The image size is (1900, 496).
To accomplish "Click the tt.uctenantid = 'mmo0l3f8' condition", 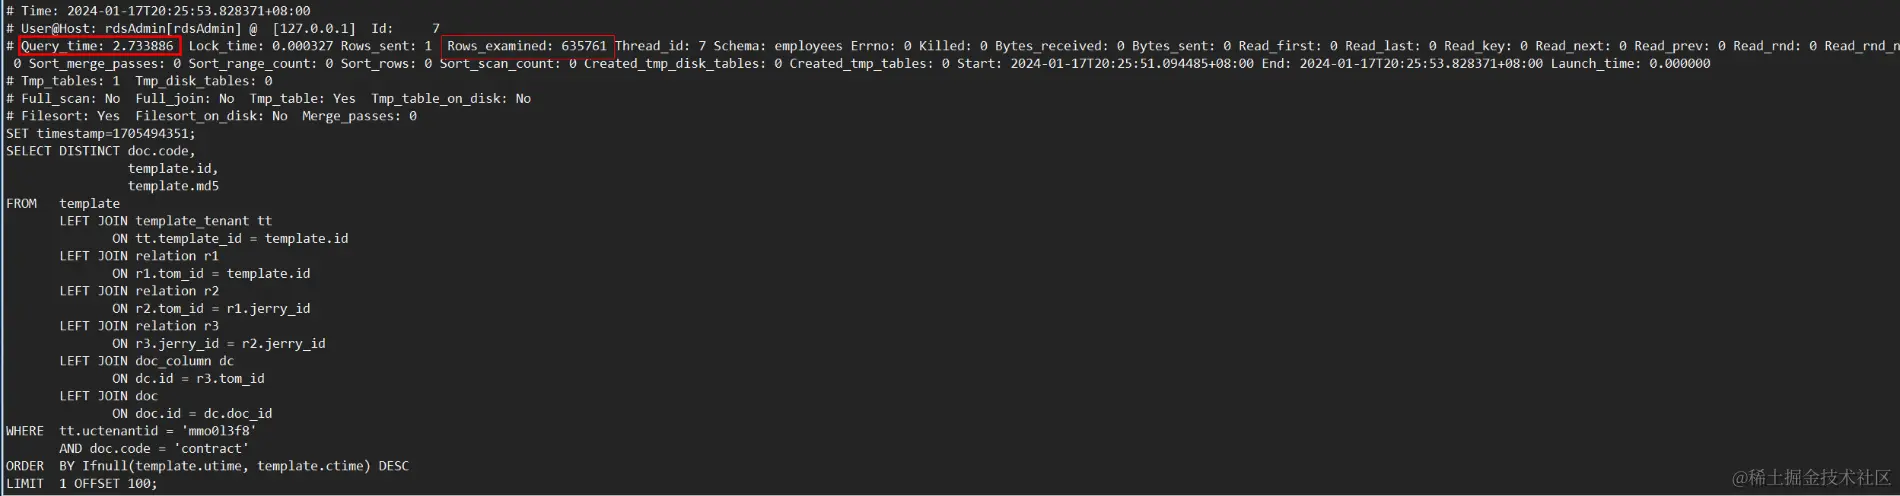I will point(158,431).
